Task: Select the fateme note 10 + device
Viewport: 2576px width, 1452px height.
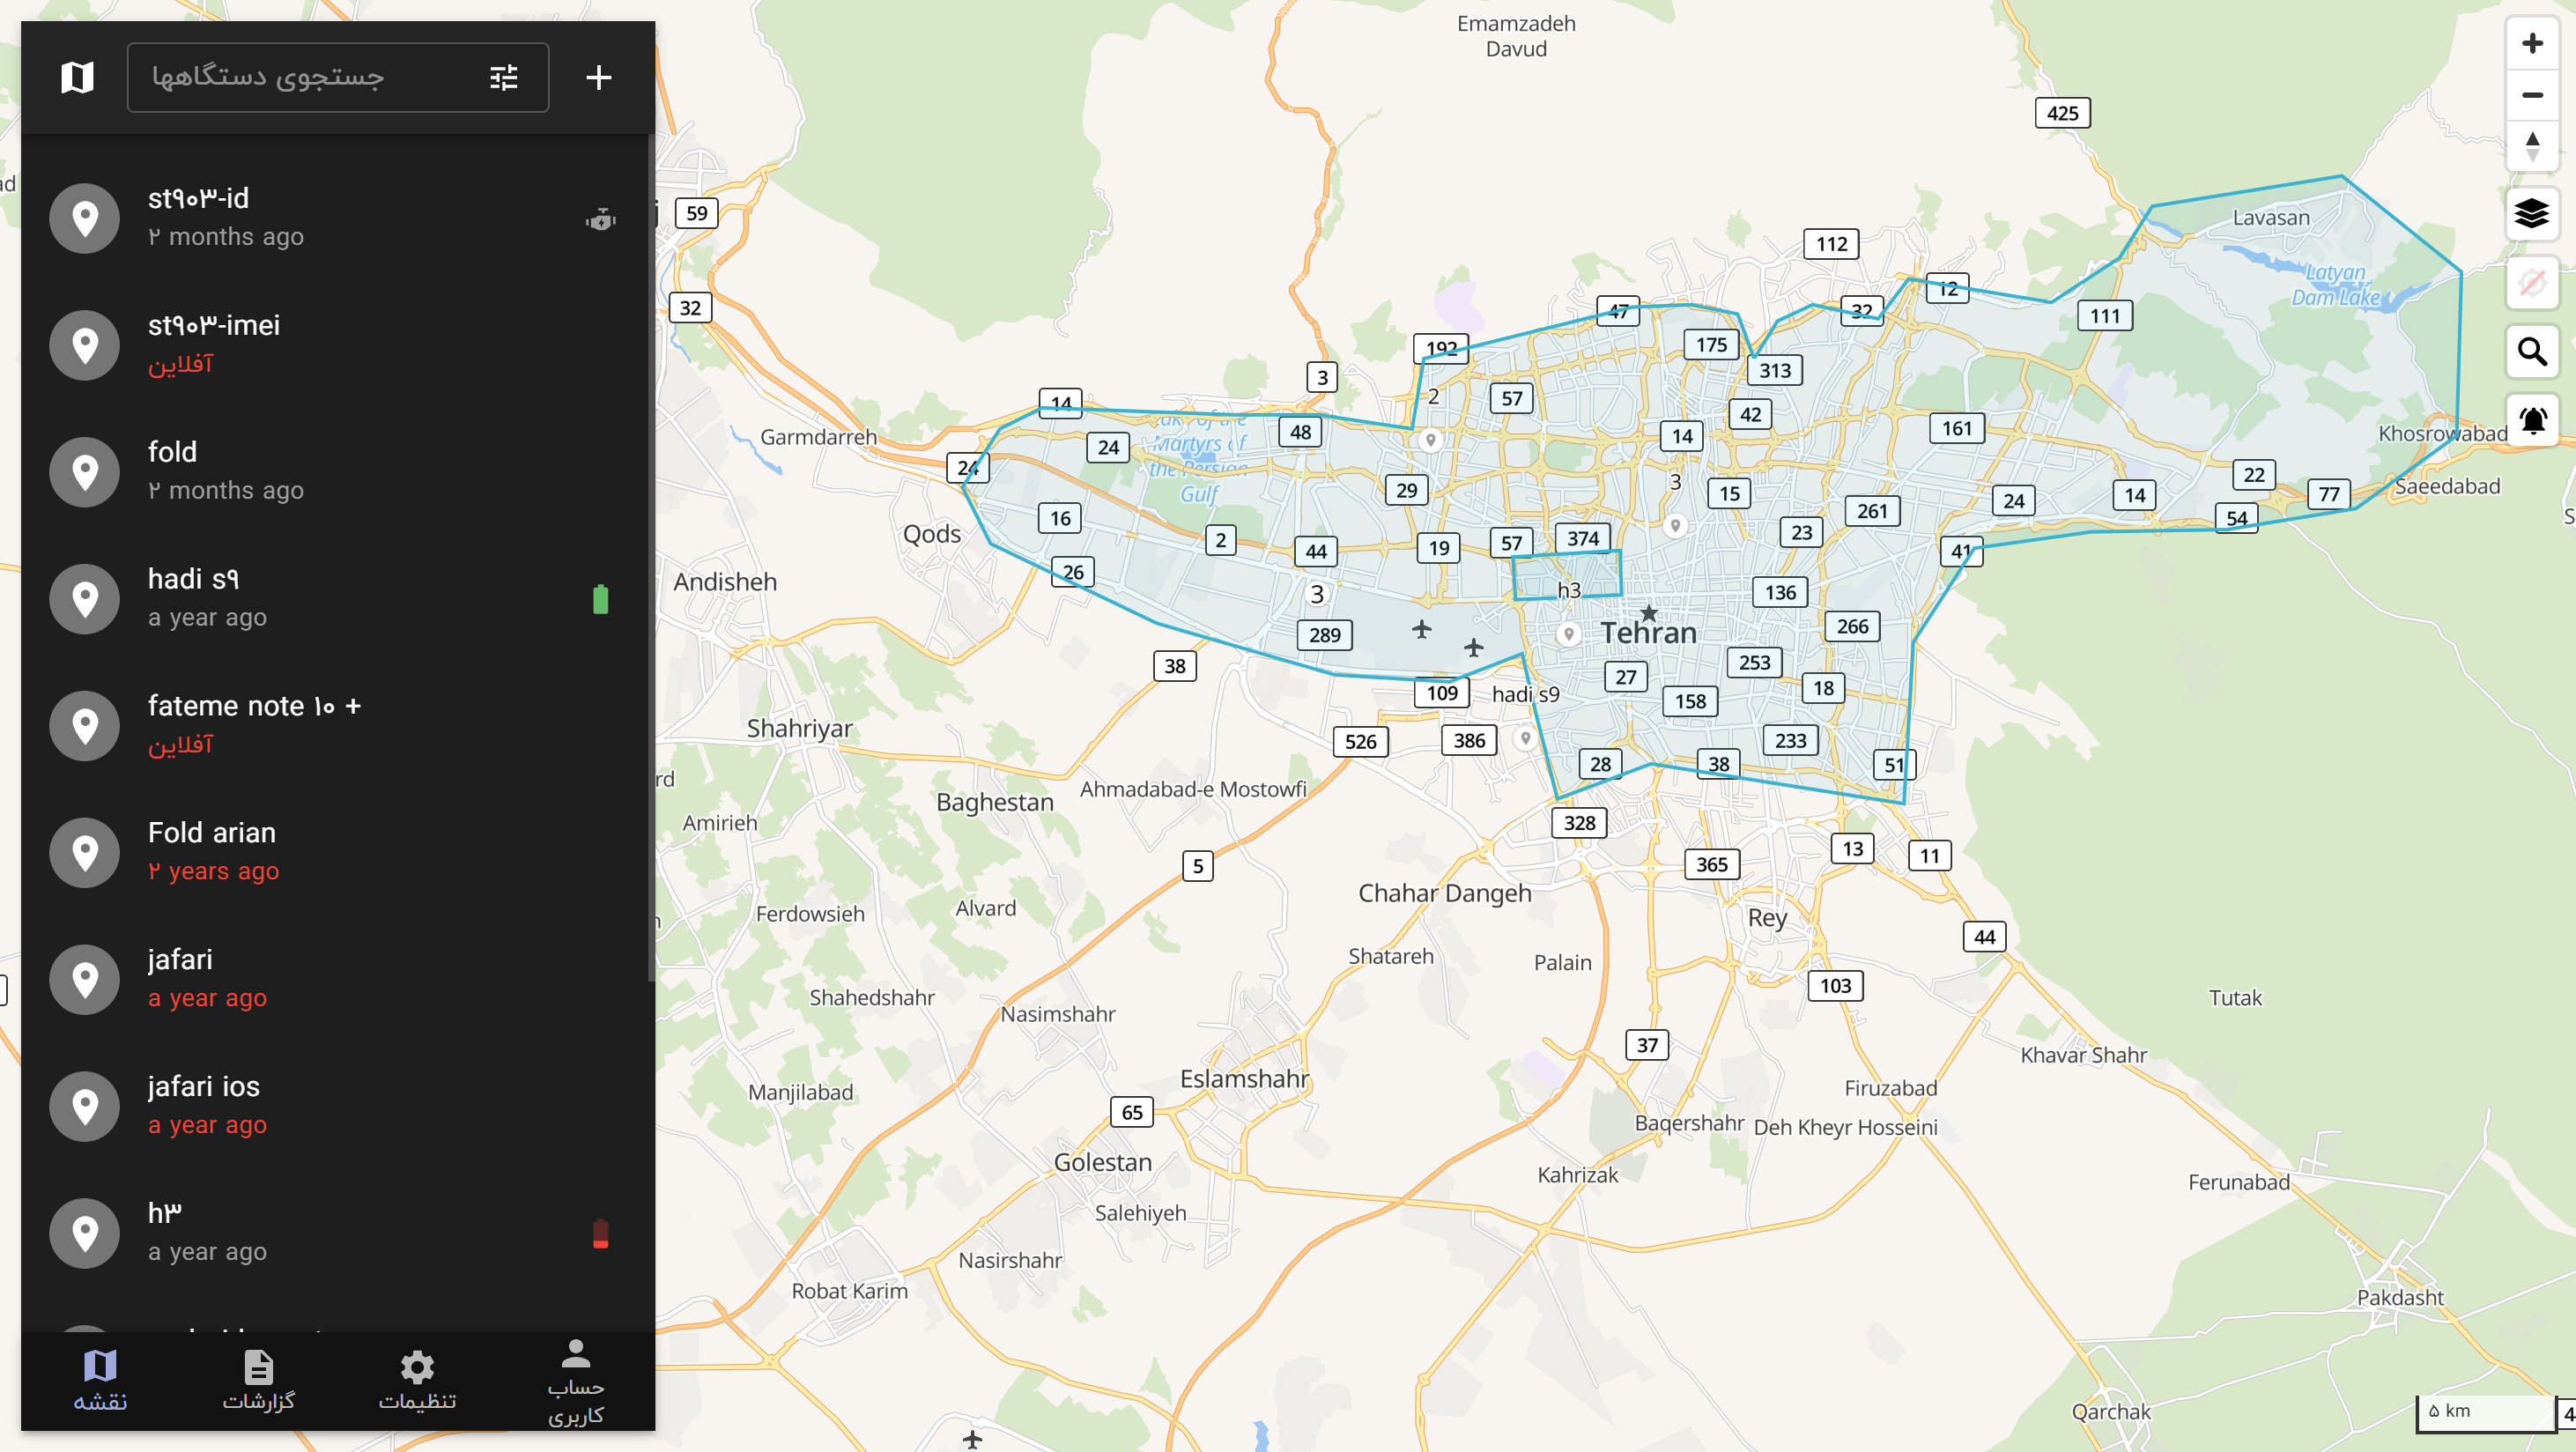Action: coord(338,725)
